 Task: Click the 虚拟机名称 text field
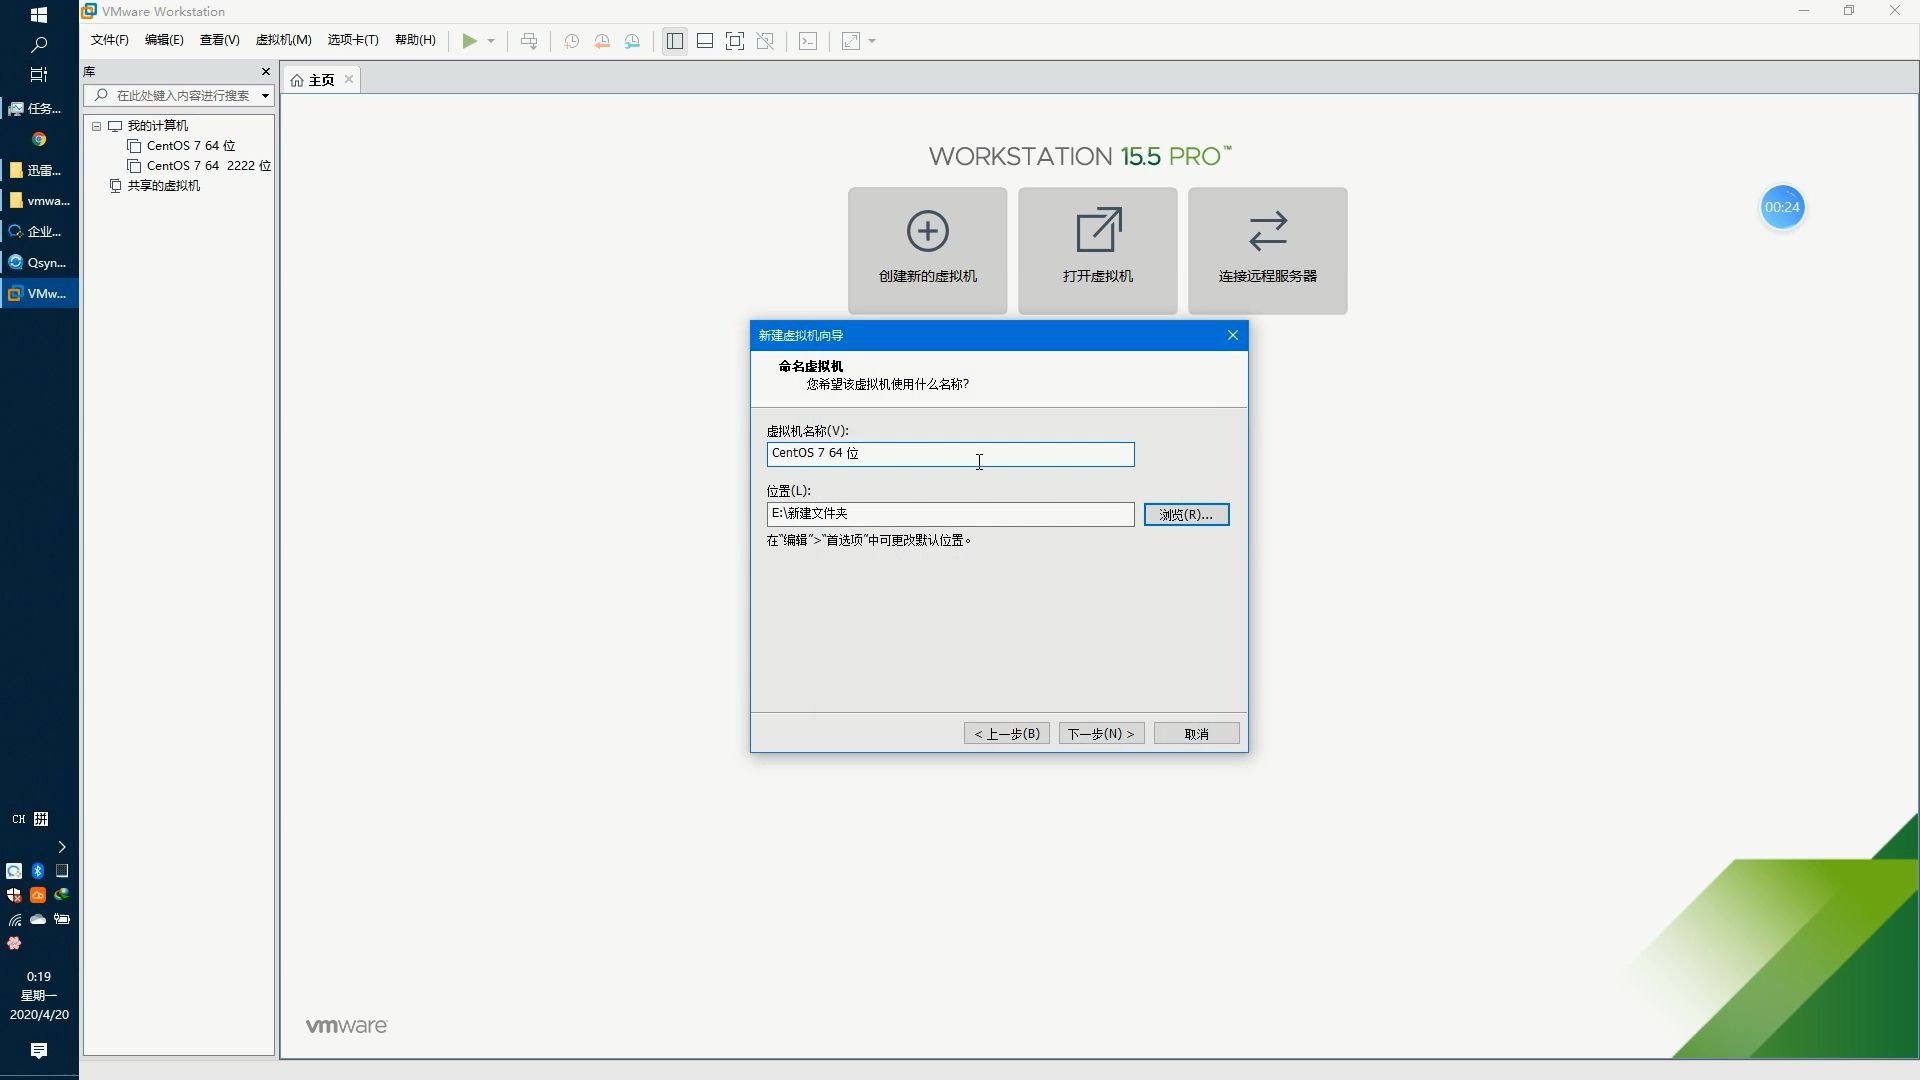pos(950,454)
